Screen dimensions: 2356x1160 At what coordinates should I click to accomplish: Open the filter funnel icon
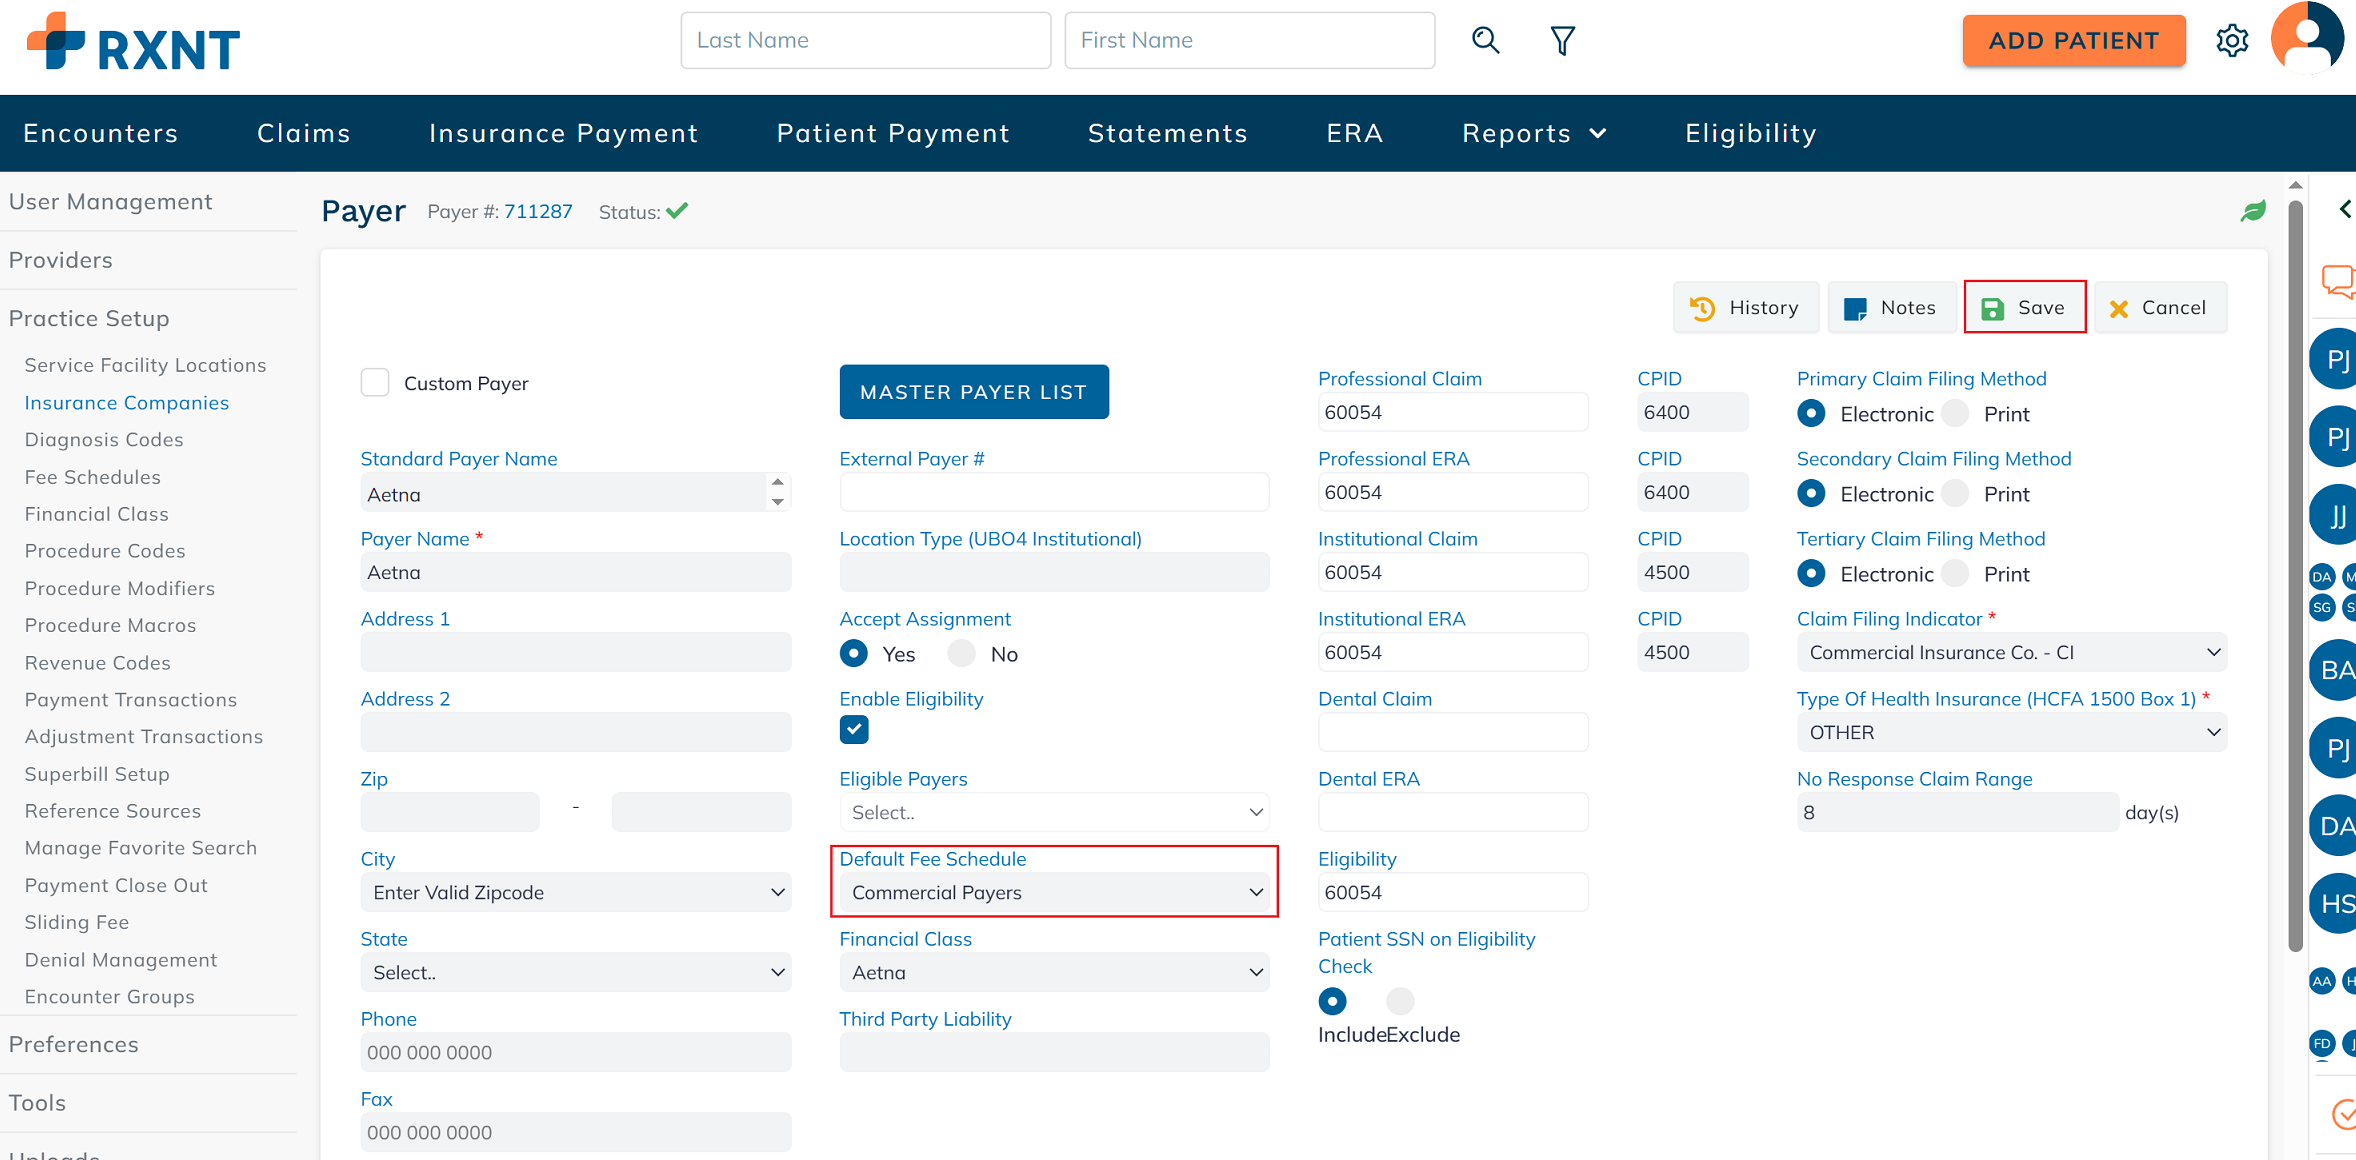pyautogui.click(x=1562, y=41)
